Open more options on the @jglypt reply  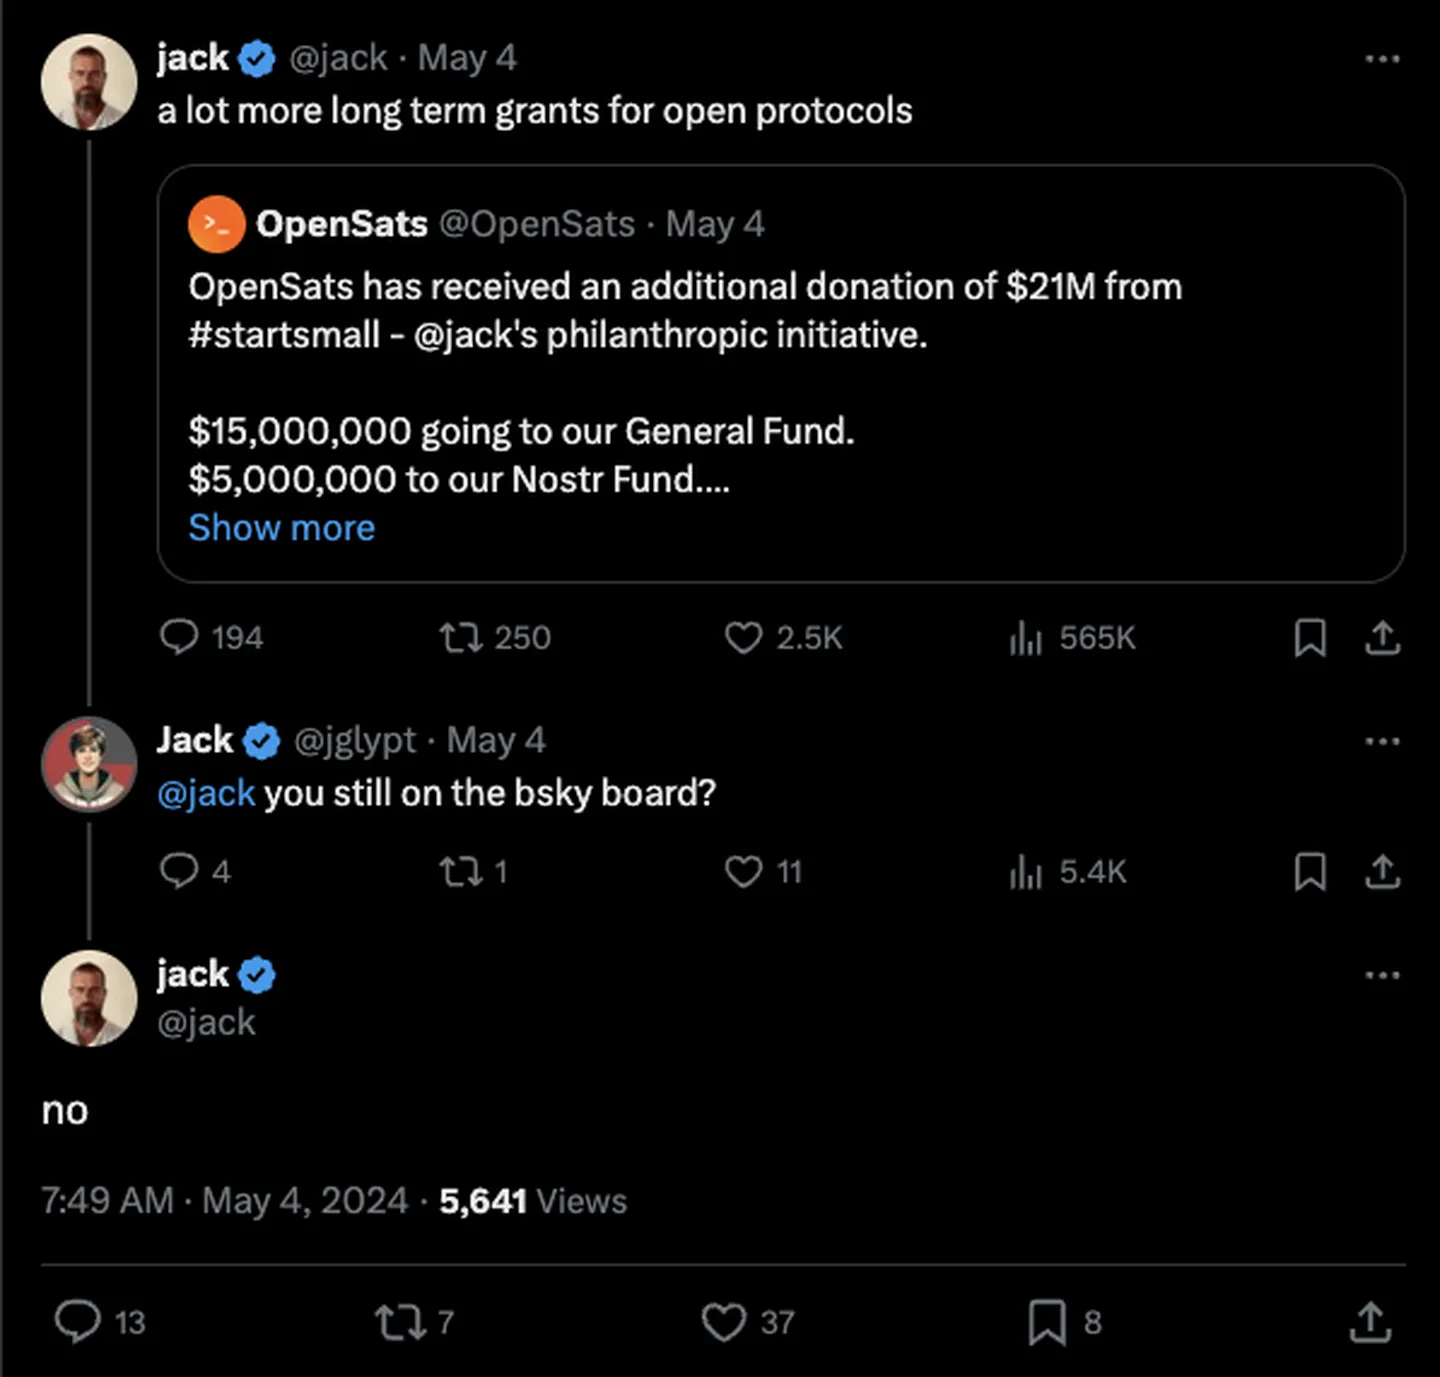pyautogui.click(x=1382, y=741)
